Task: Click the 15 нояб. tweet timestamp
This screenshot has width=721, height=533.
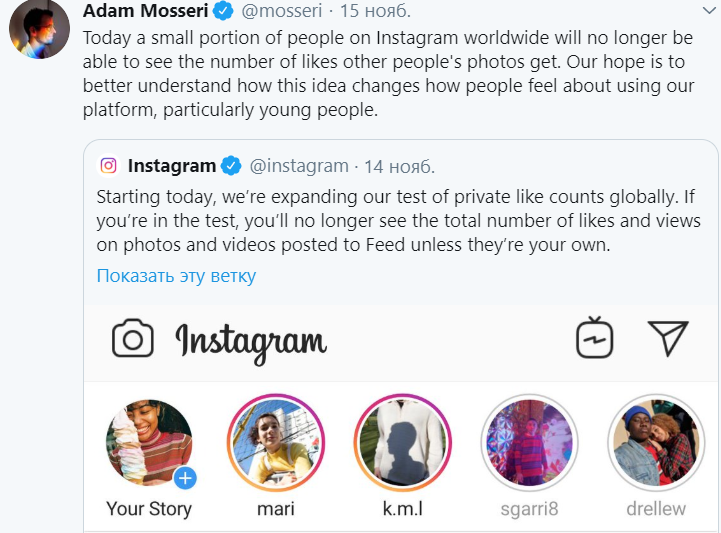Action: pos(376,12)
